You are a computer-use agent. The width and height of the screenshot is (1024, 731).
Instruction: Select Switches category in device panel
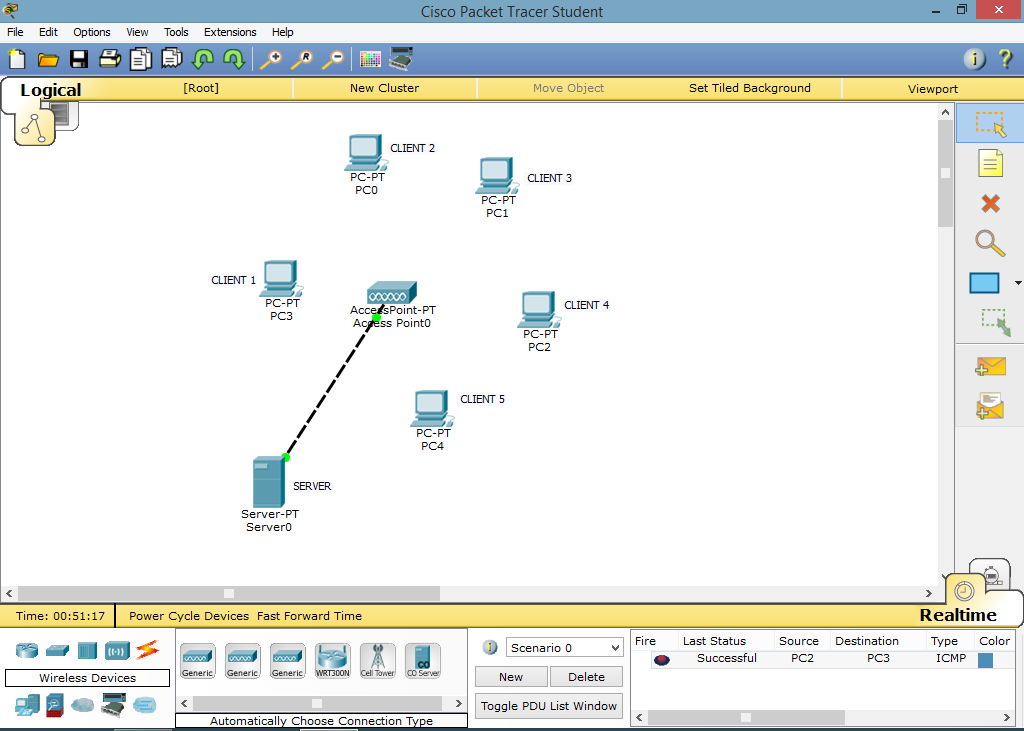[x=57, y=651]
